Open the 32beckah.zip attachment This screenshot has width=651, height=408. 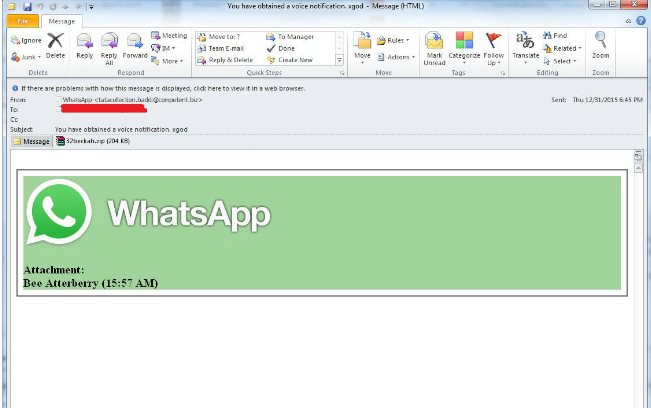pos(93,141)
